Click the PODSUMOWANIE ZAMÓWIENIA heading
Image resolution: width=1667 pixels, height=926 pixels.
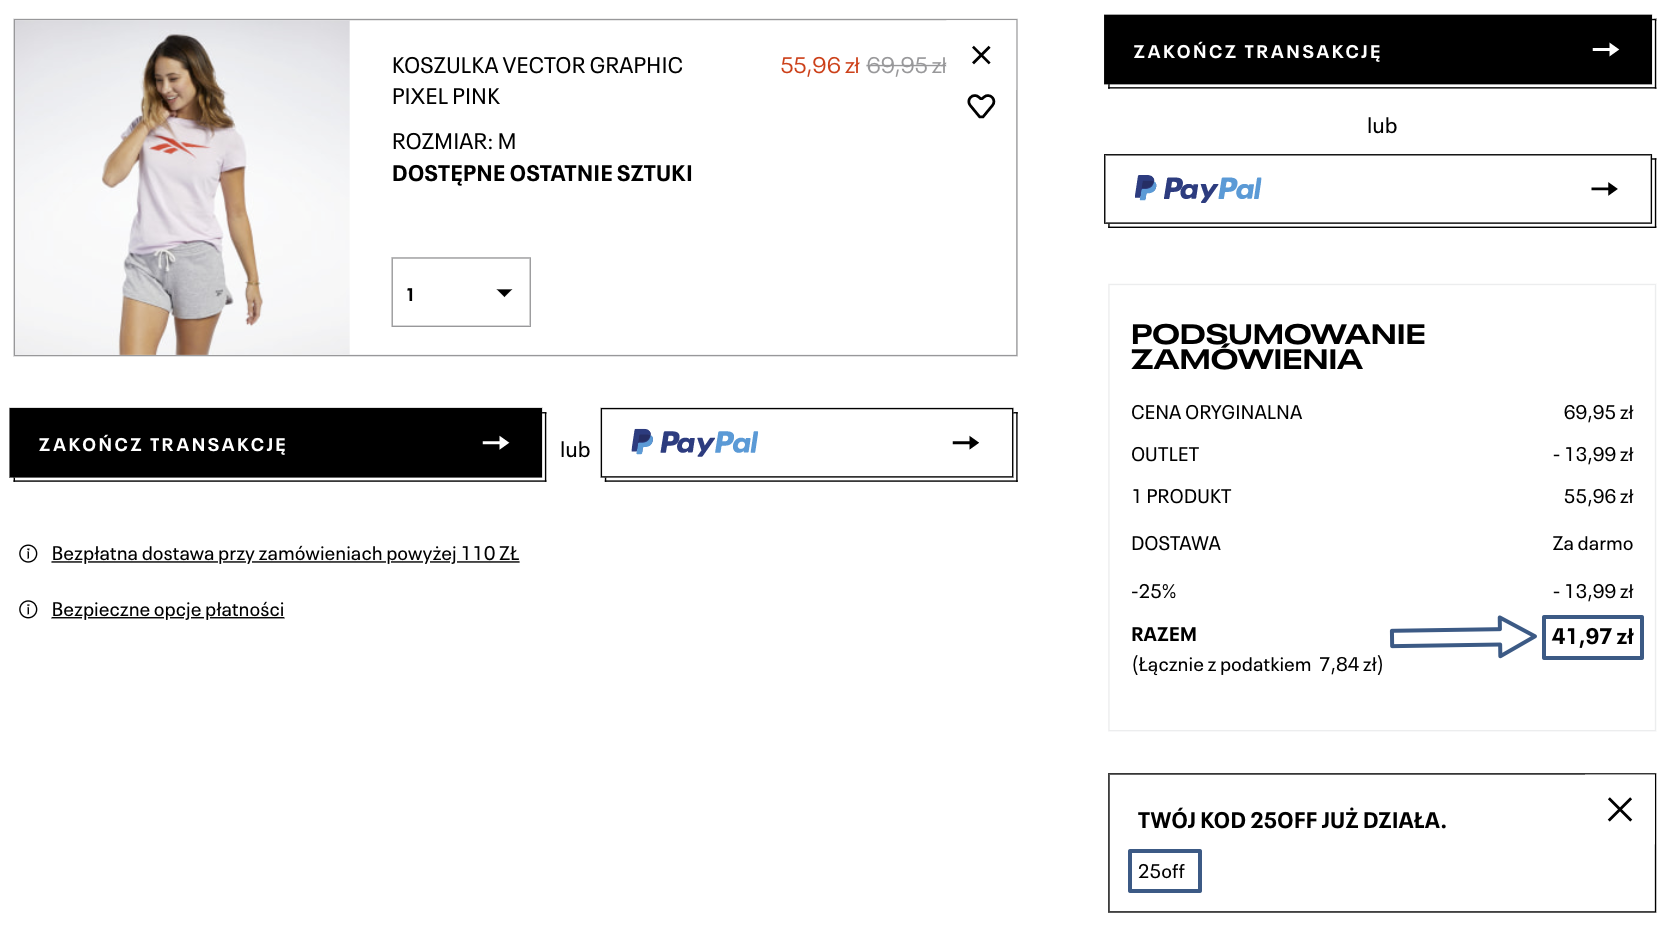pos(1277,347)
